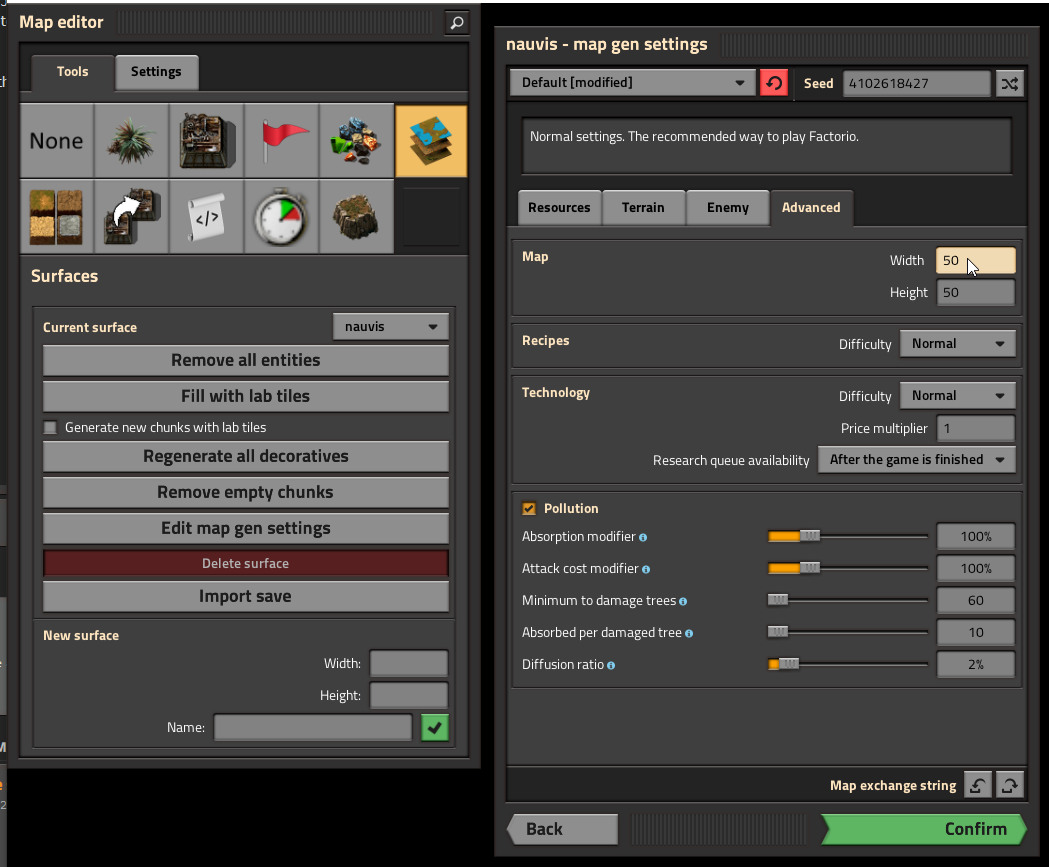This screenshot has width=1049, height=867.
Task: Click Import save button
Action: click(246, 596)
